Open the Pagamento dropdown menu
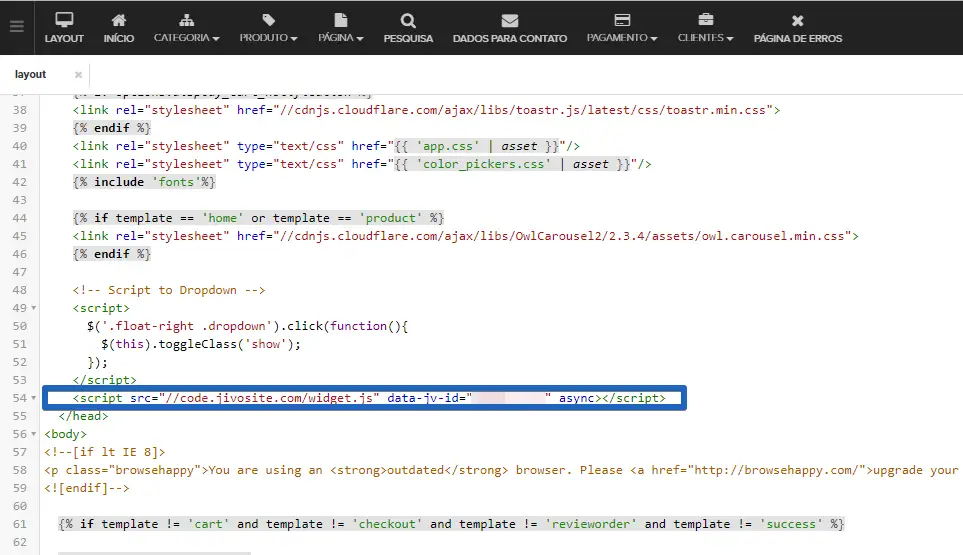Screen dimensions: 963x555 click(622, 38)
